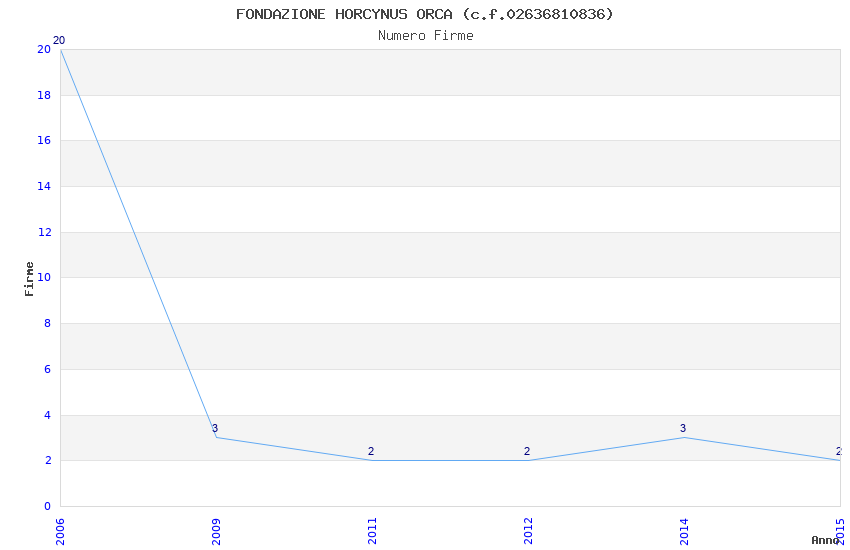Click the 'Numero Firme' subtitle
850x550 pixels.
[426, 36]
